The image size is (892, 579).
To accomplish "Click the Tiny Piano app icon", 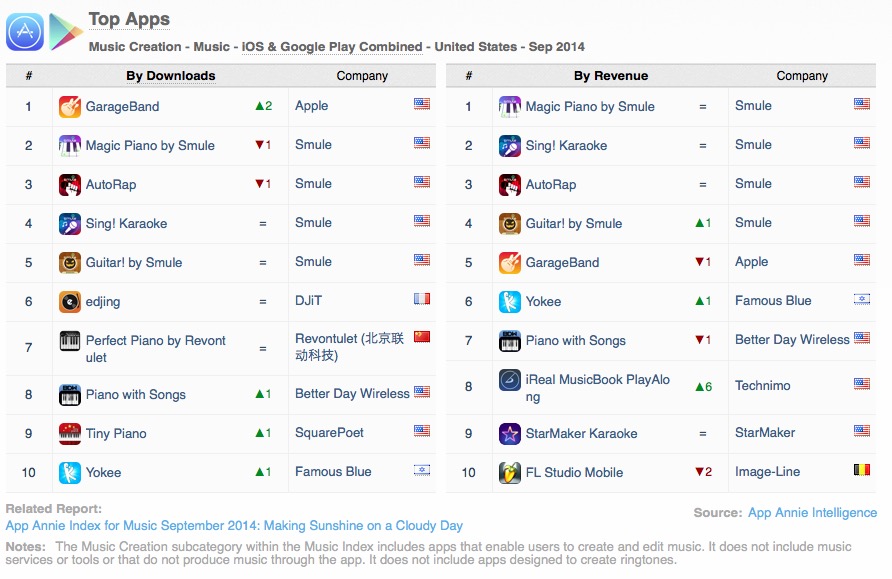I will coord(69,433).
